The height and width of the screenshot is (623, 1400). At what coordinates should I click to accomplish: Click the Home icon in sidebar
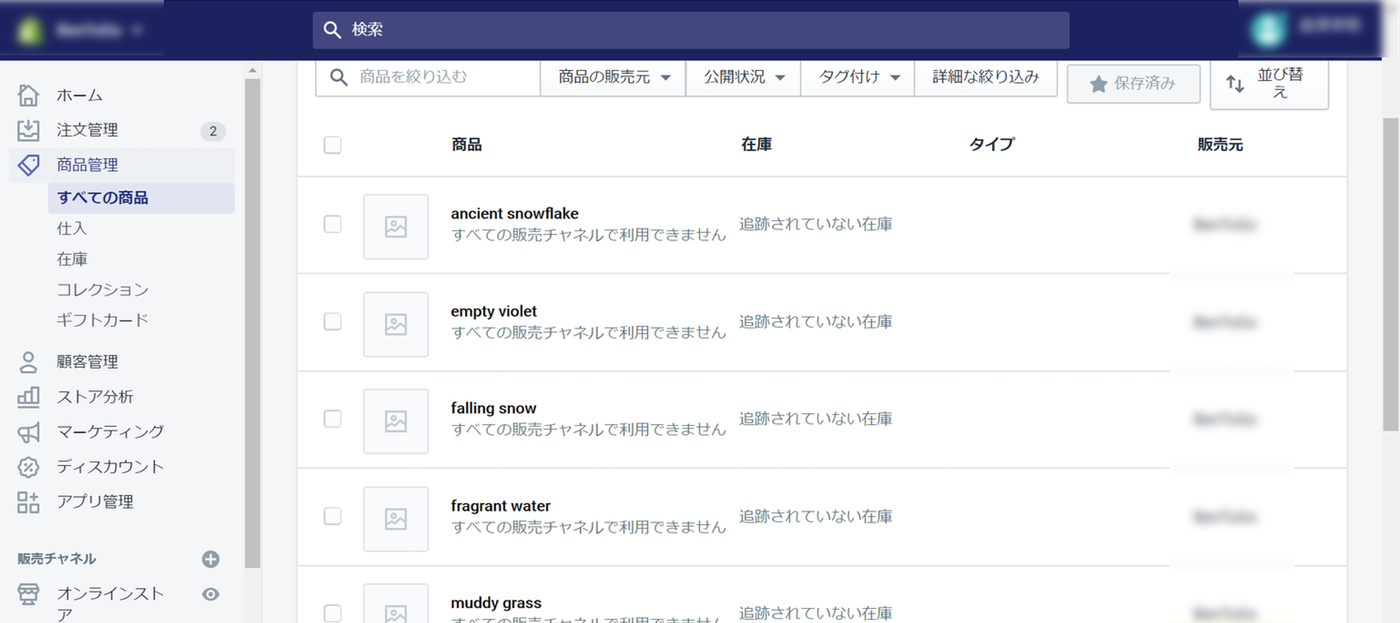tap(28, 95)
